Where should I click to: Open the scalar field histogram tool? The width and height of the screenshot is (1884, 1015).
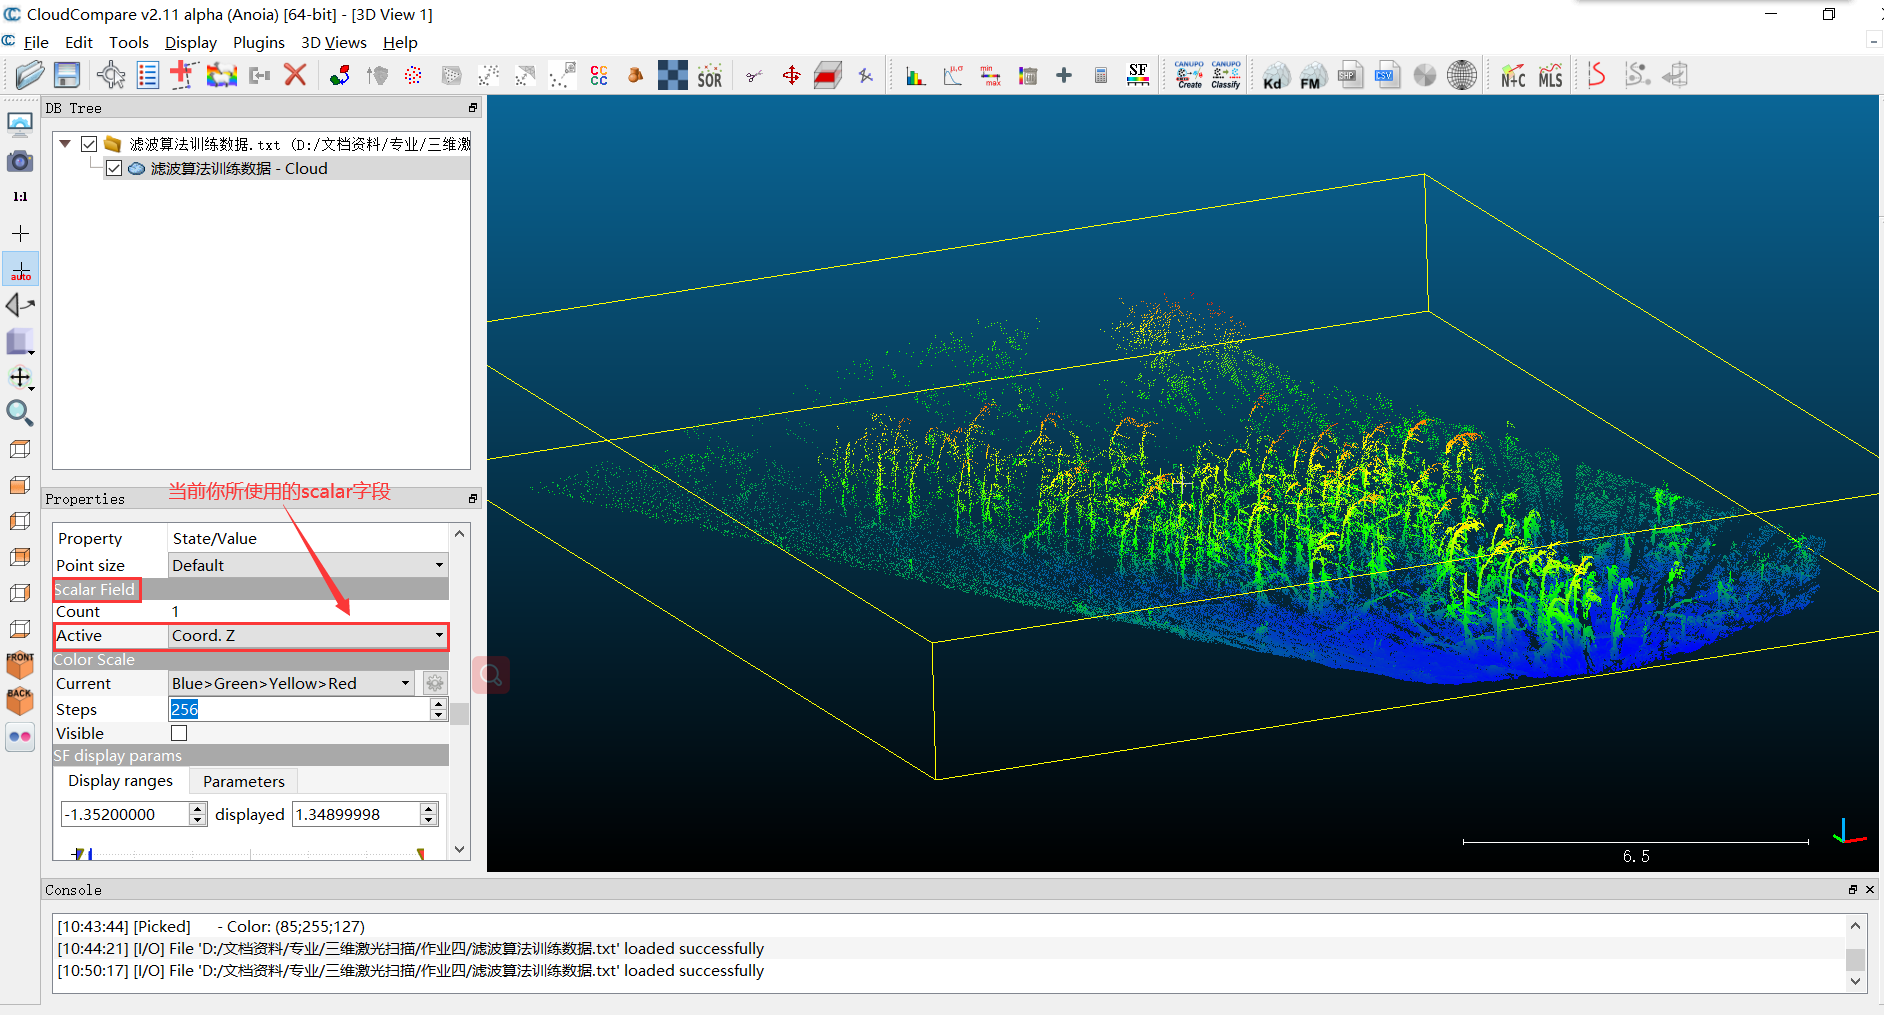coord(915,76)
